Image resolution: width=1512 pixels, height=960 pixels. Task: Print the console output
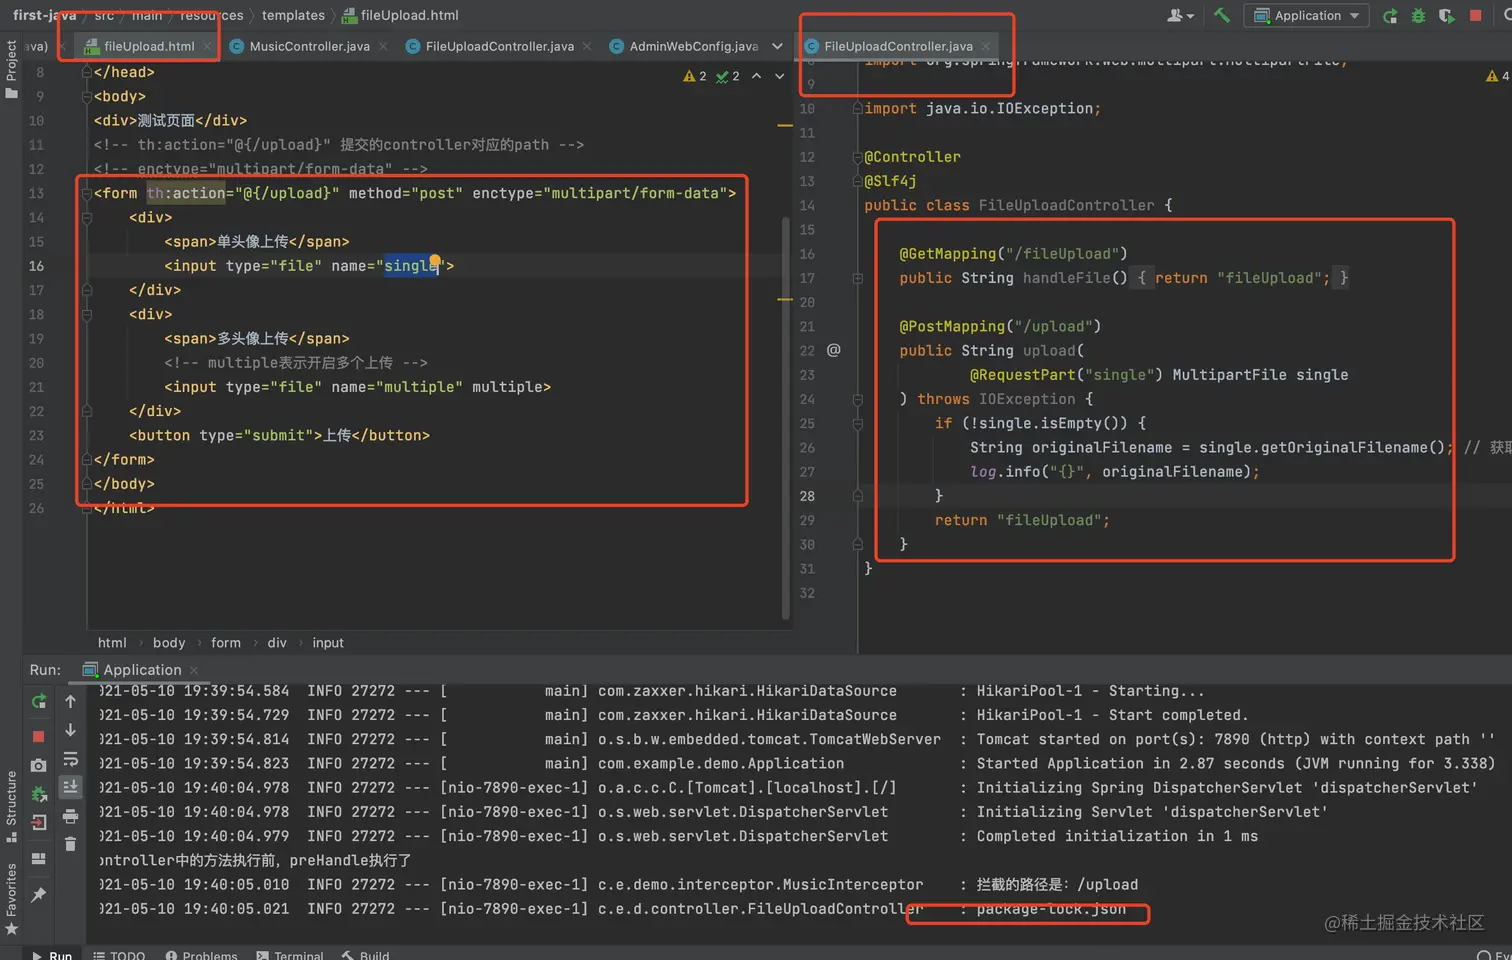point(70,816)
